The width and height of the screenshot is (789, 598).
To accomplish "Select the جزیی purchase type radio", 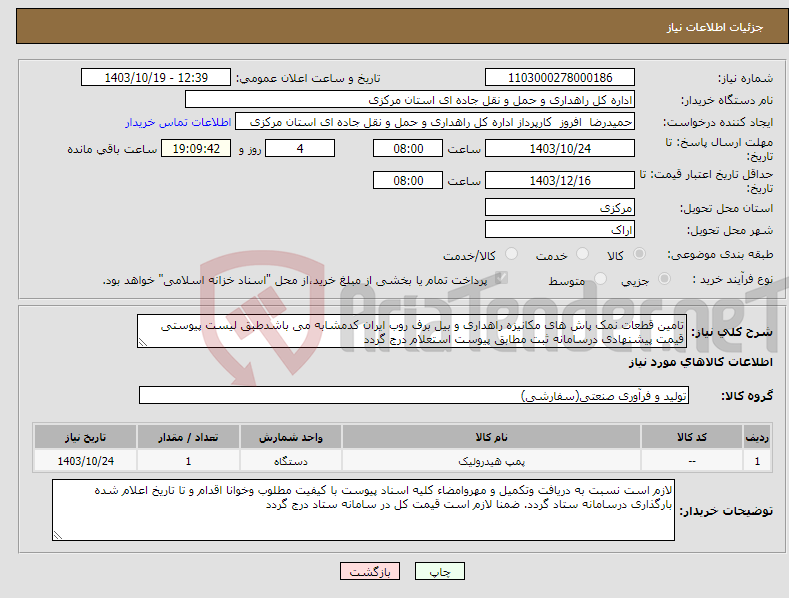I will [x=664, y=279].
